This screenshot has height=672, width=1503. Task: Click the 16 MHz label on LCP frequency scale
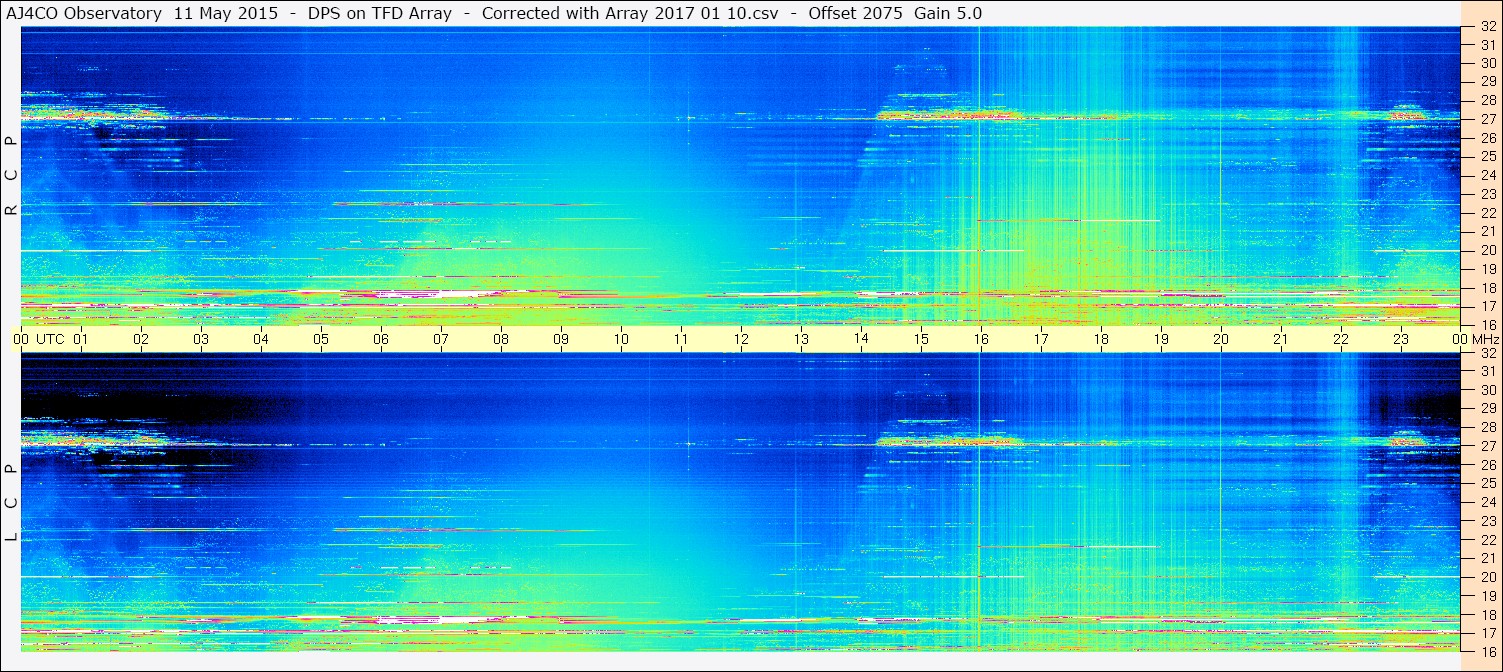pos(1488,650)
